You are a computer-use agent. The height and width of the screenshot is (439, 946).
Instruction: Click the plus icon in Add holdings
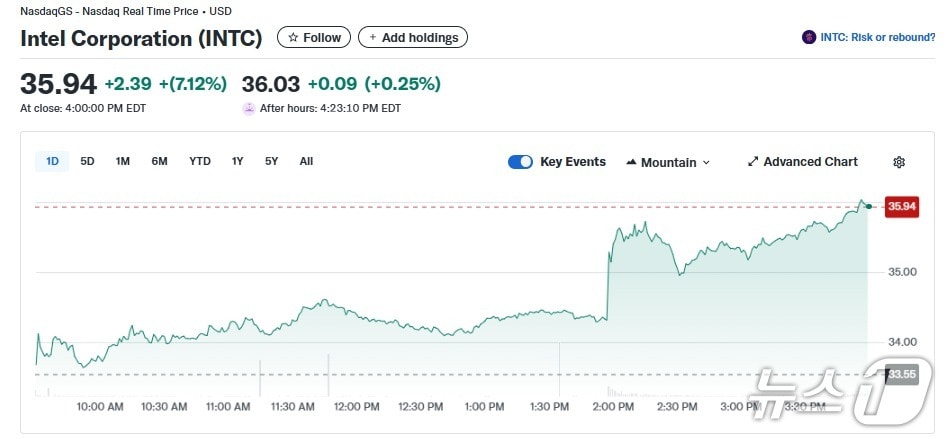click(373, 38)
